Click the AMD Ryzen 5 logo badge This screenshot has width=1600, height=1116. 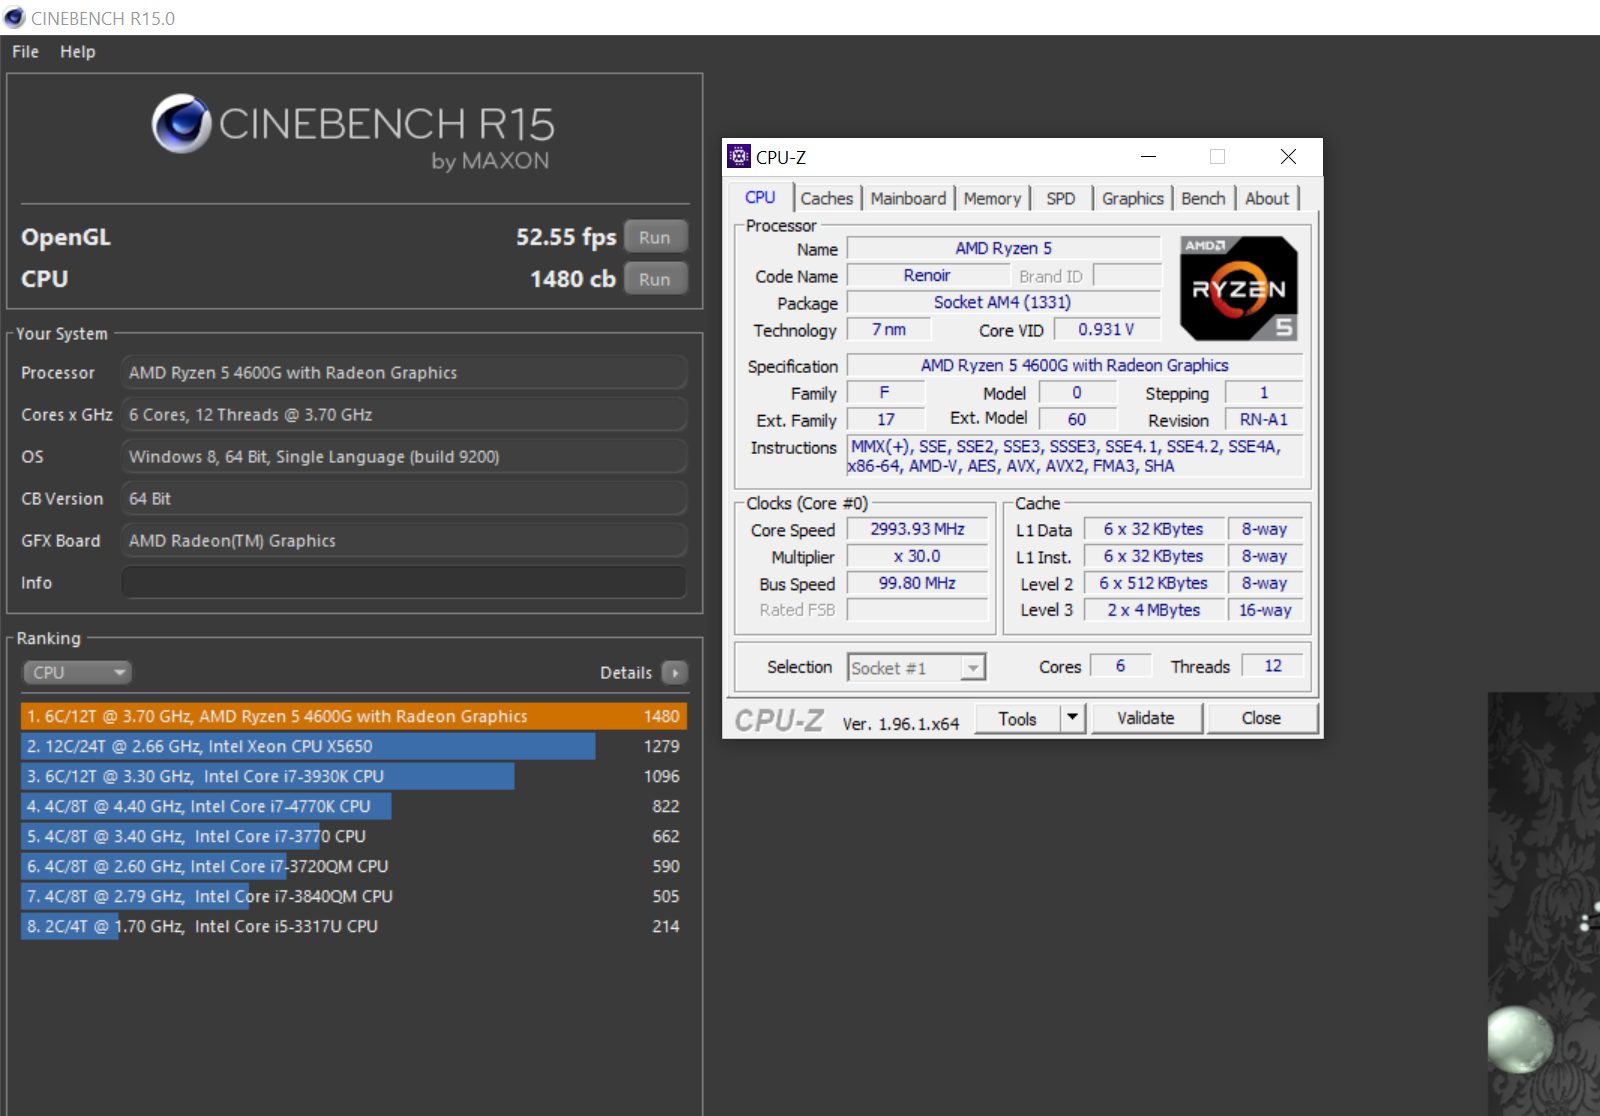[x=1239, y=288]
